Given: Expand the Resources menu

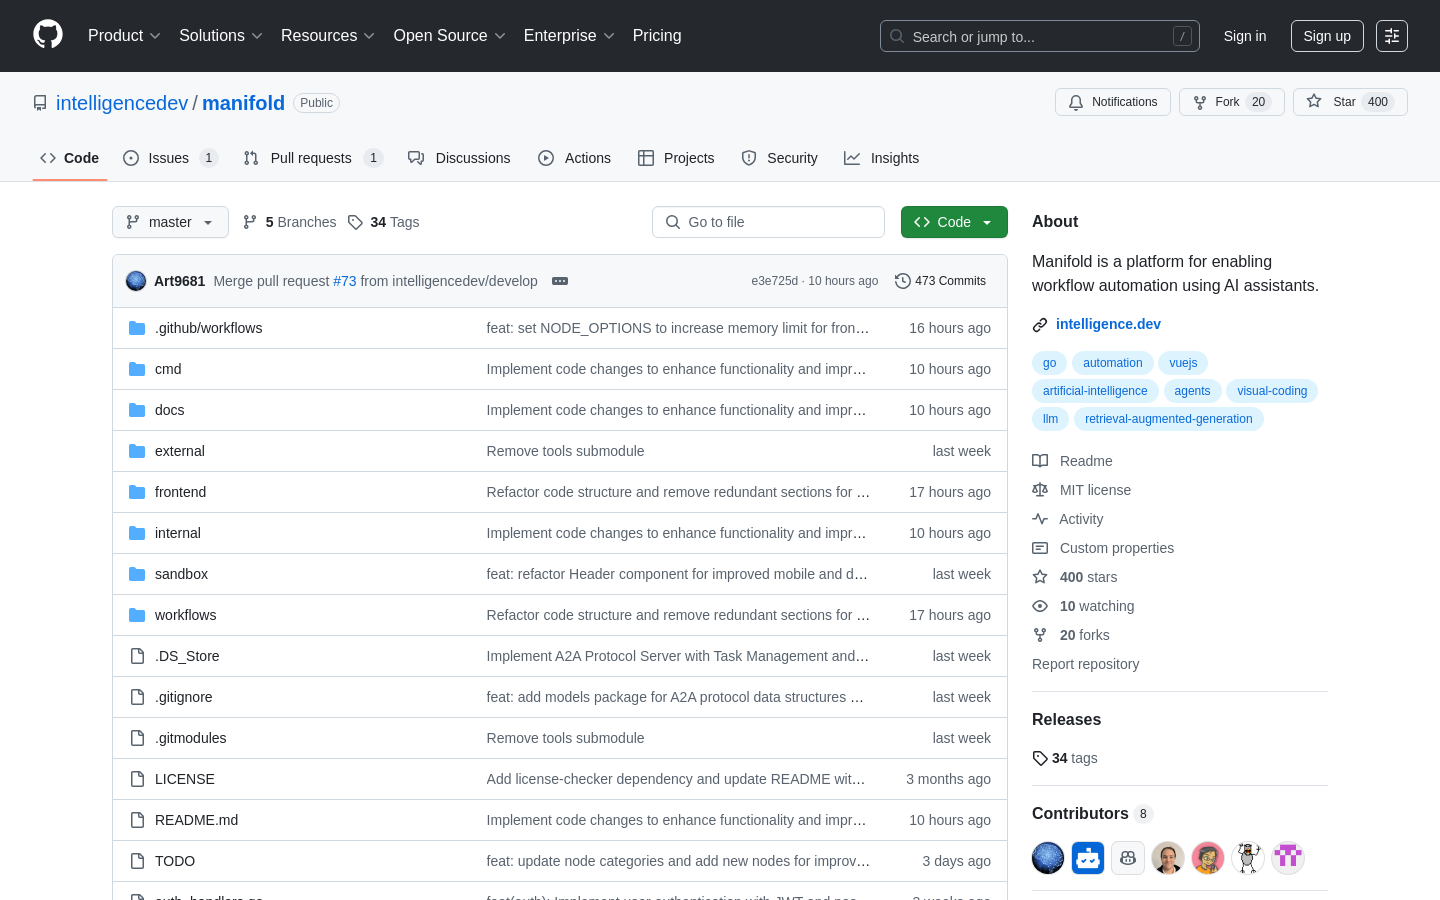Looking at the screenshot, I should coord(328,36).
